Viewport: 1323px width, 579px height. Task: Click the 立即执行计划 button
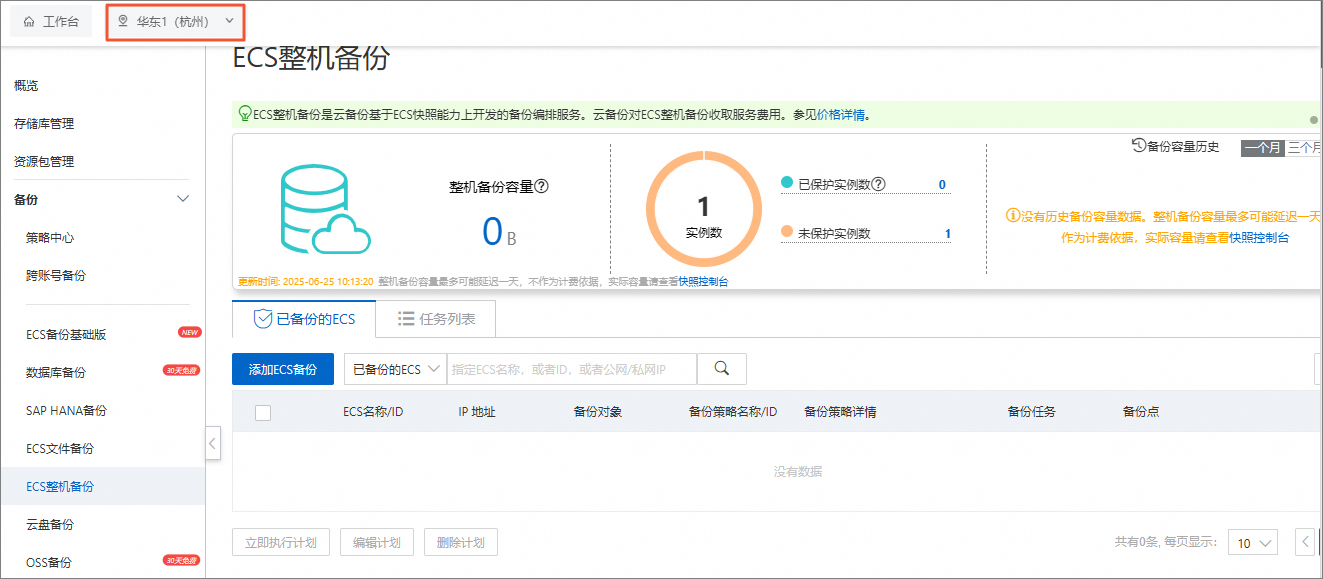[x=281, y=543]
